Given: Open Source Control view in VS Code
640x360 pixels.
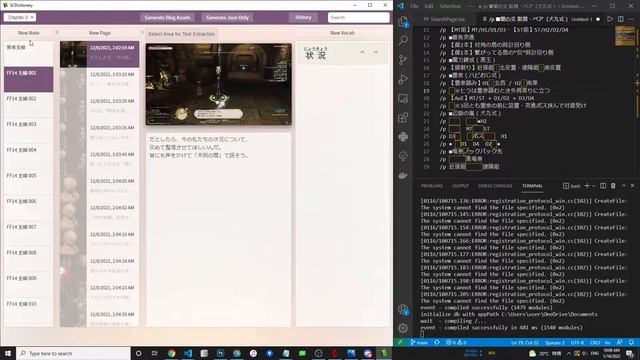Looking at the screenshot, I should click(x=403, y=60).
